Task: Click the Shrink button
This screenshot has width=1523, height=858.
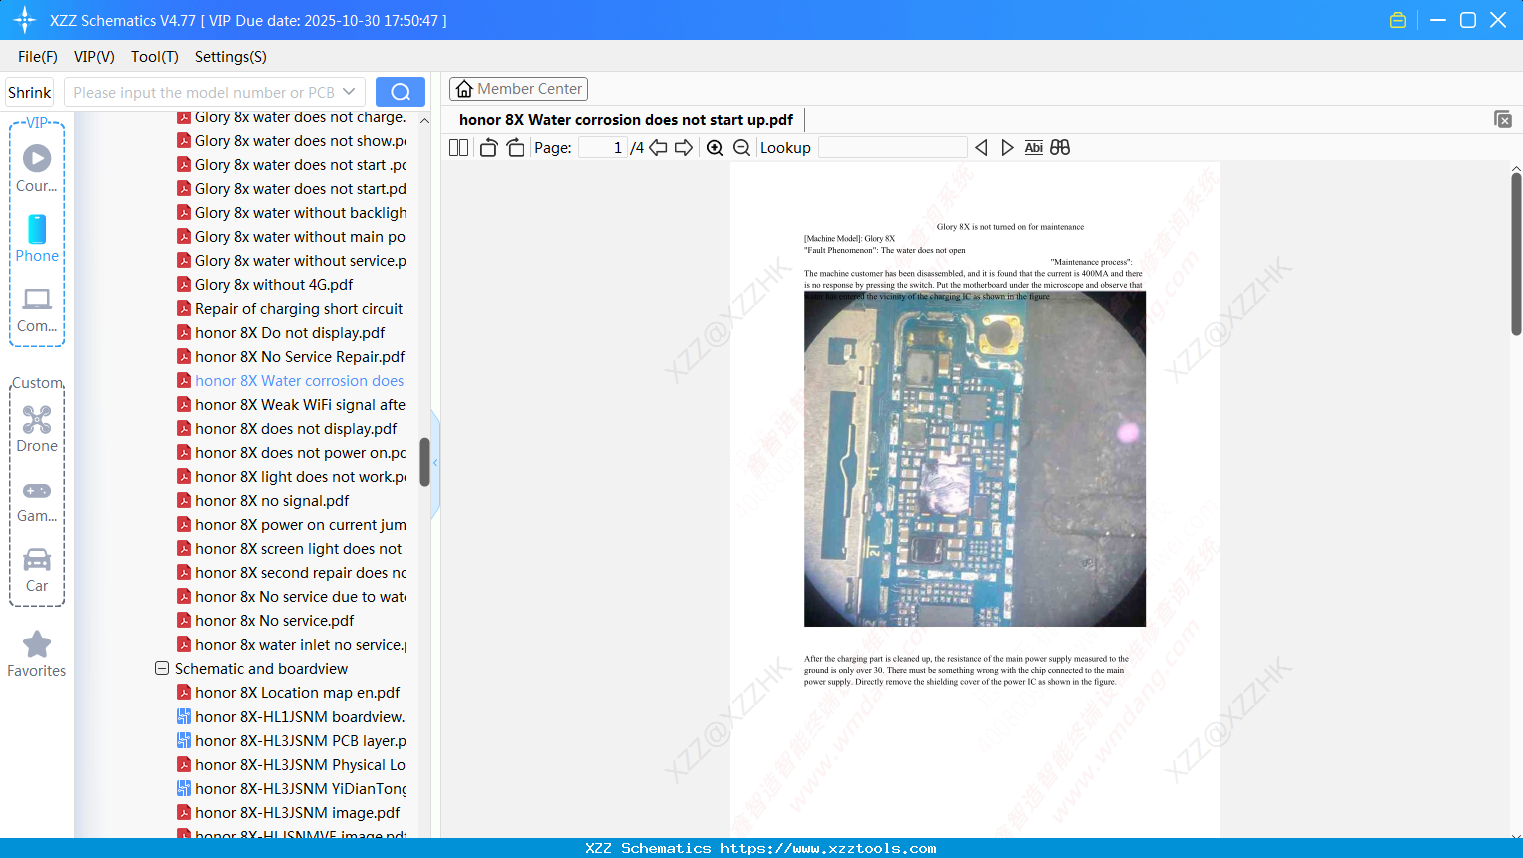Action: tap(30, 92)
